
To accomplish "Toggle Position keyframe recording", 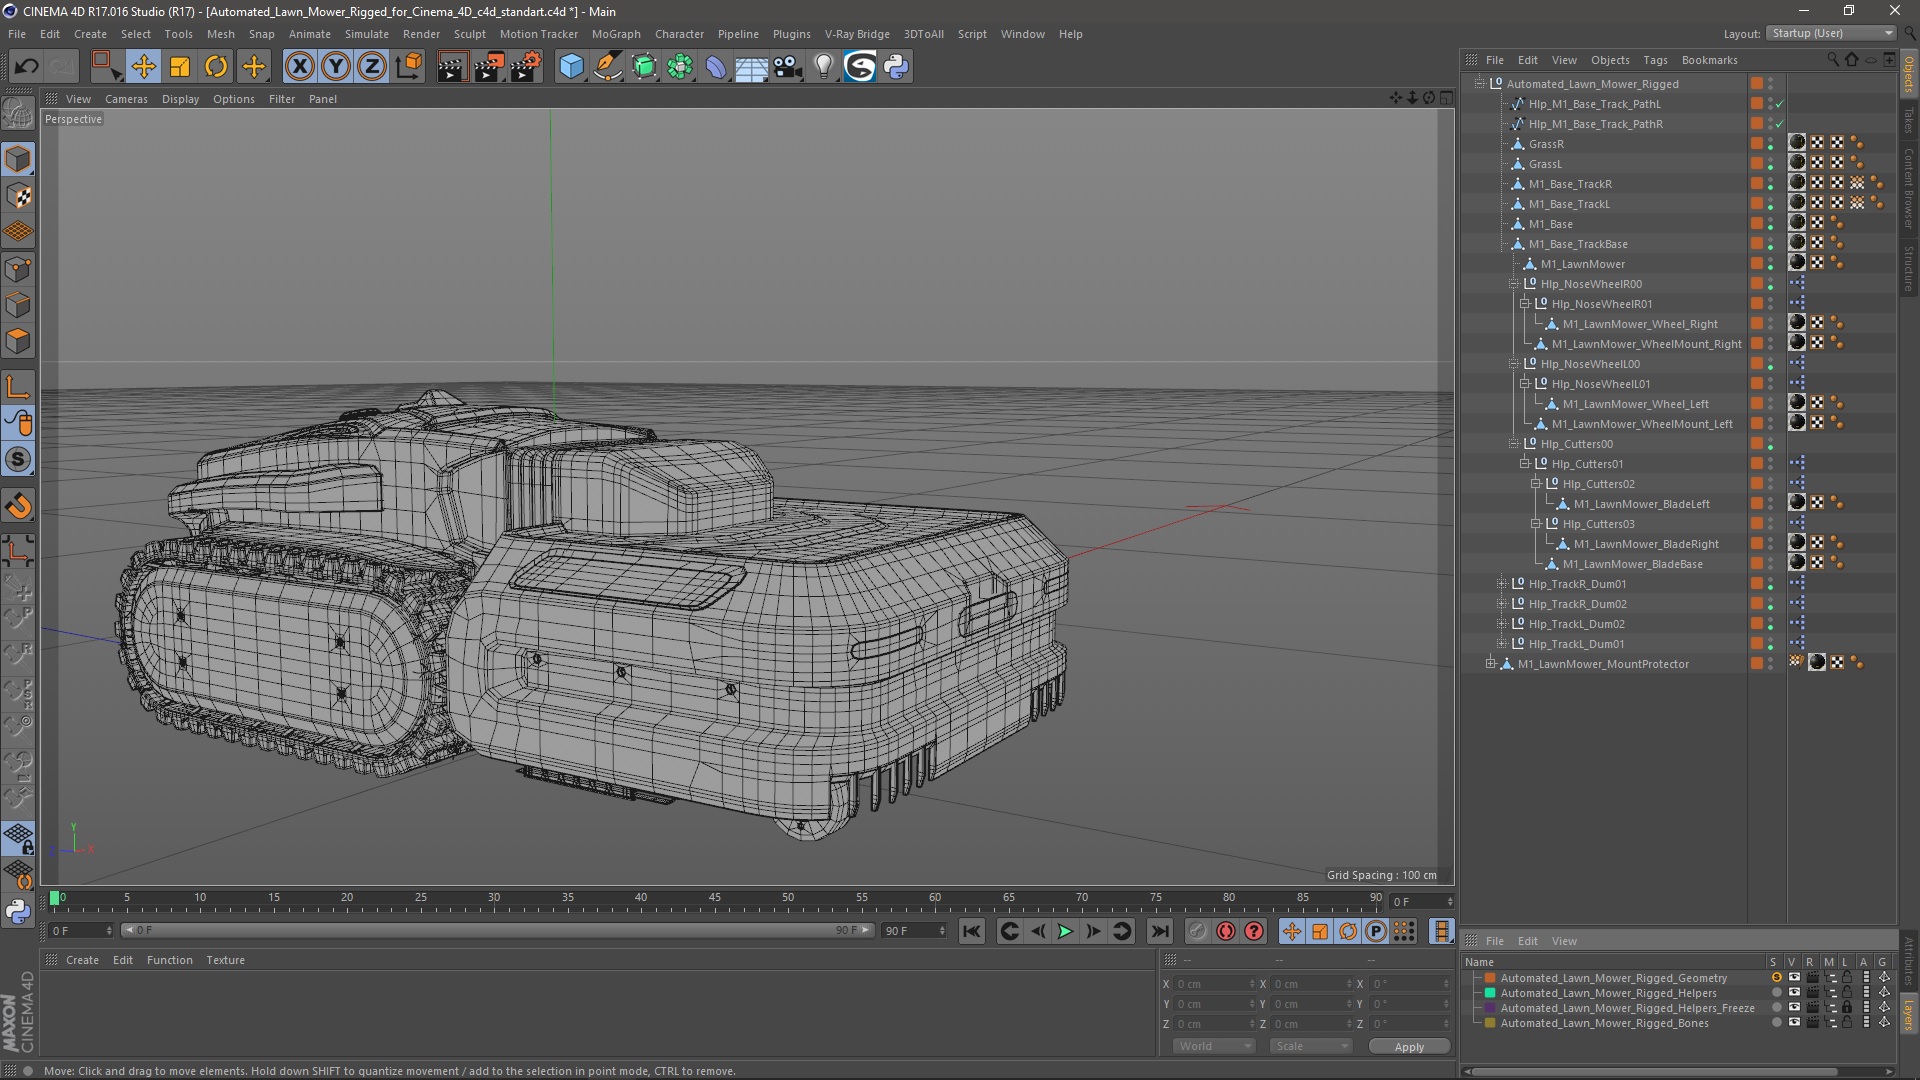I will coord(1291,931).
